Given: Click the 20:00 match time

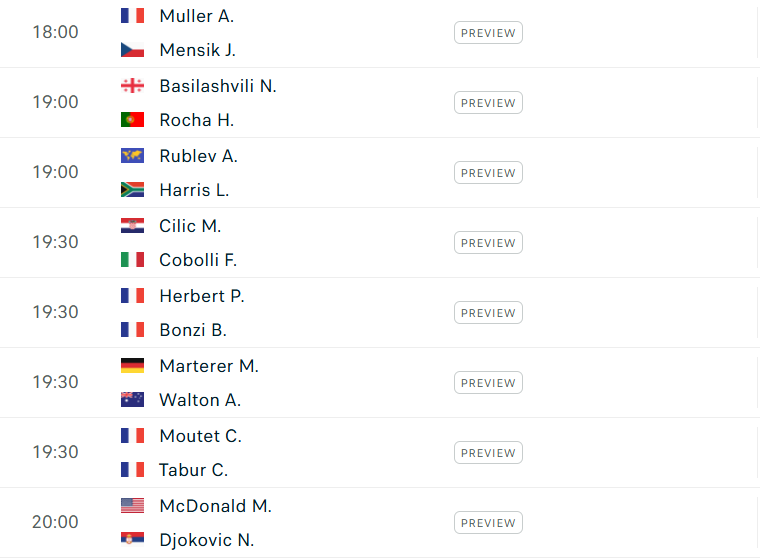Looking at the screenshot, I should 55,522.
